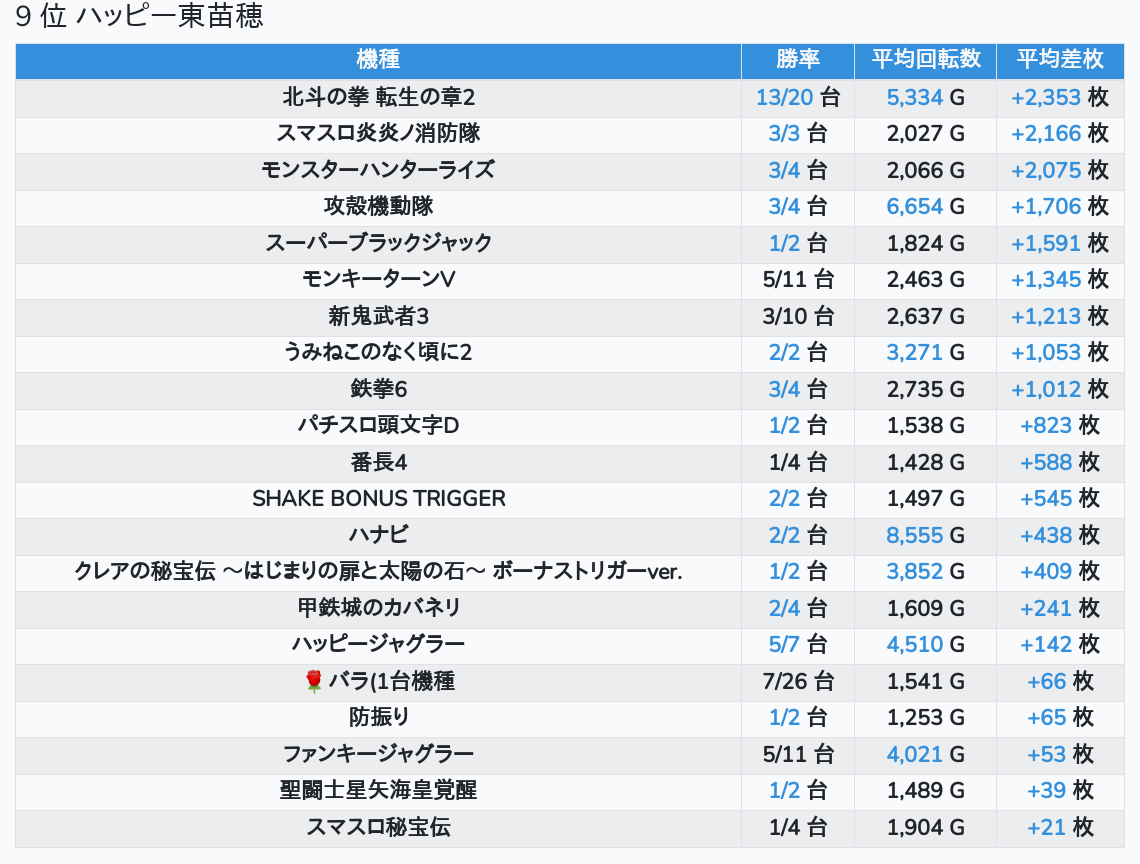Image resolution: width=1140 pixels, height=864 pixels.
Task: Open the 4,021 spins link for ファンキージャグラー
Action: pos(914,755)
